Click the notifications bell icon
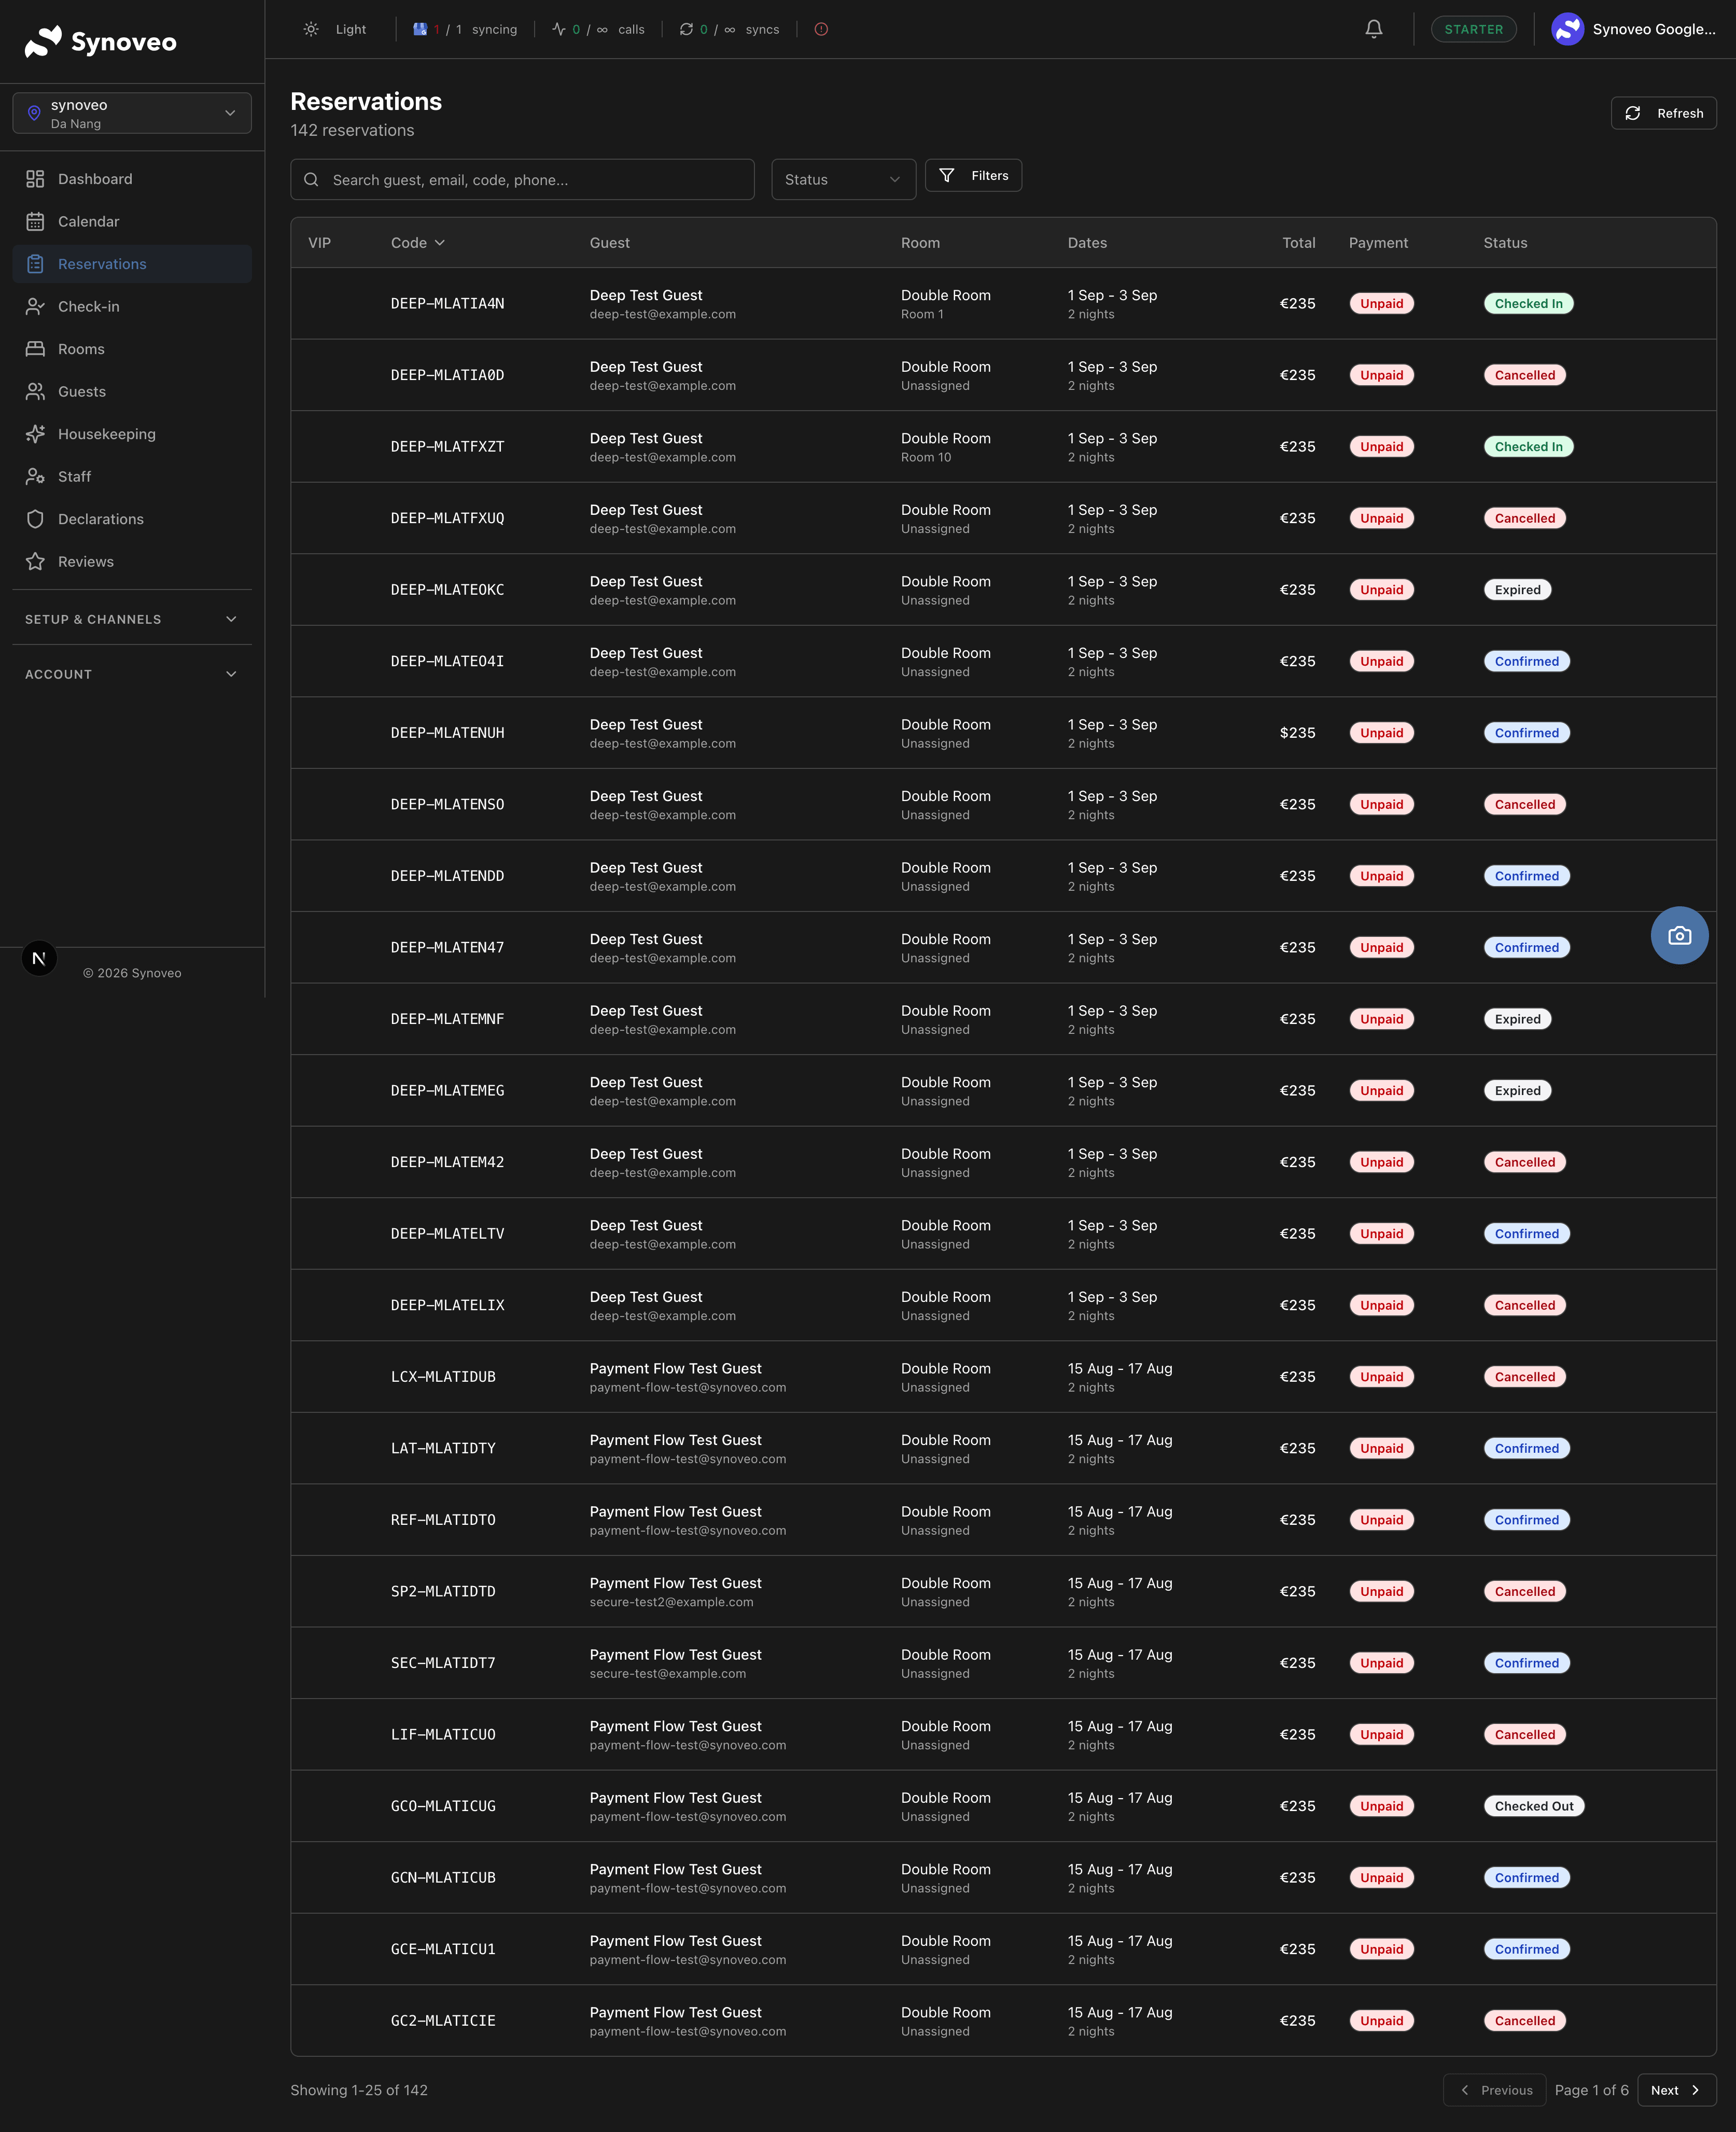Viewport: 1736px width, 2132px height. (1374, 29)
